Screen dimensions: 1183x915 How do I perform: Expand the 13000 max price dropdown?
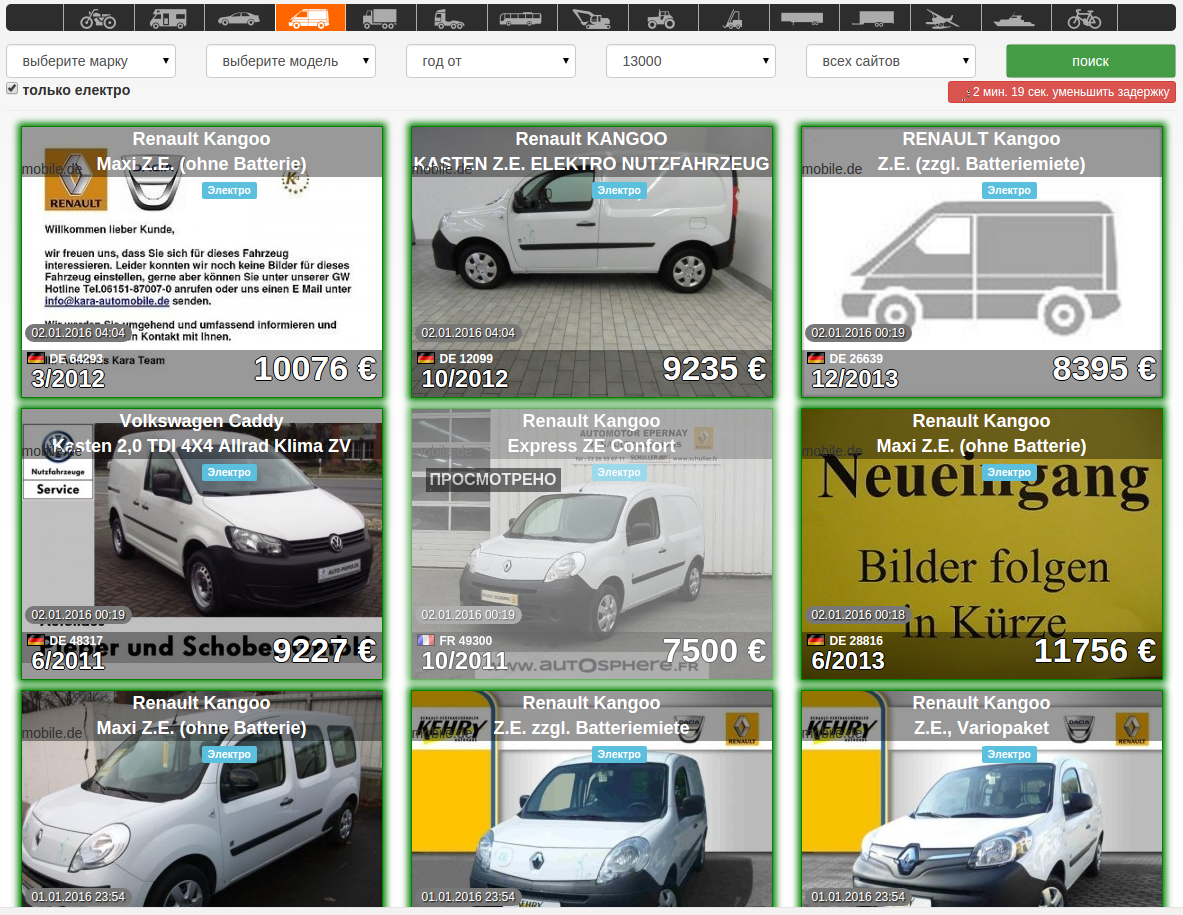691,61
